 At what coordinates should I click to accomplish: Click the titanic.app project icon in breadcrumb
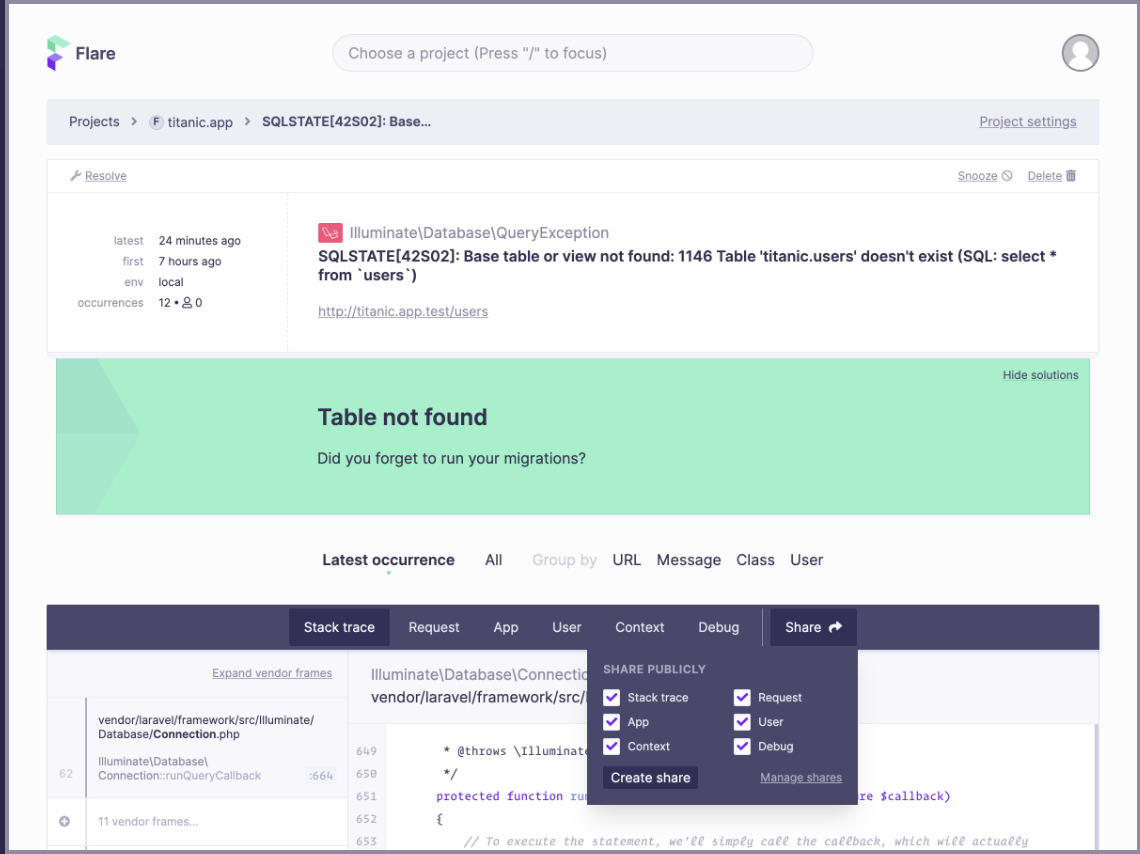tap(156, 121)
